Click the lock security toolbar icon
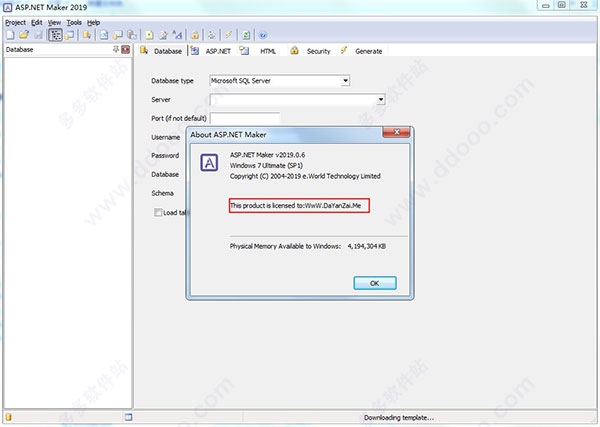The height and width of the screenshot is (427, 600). pos(195,35)
